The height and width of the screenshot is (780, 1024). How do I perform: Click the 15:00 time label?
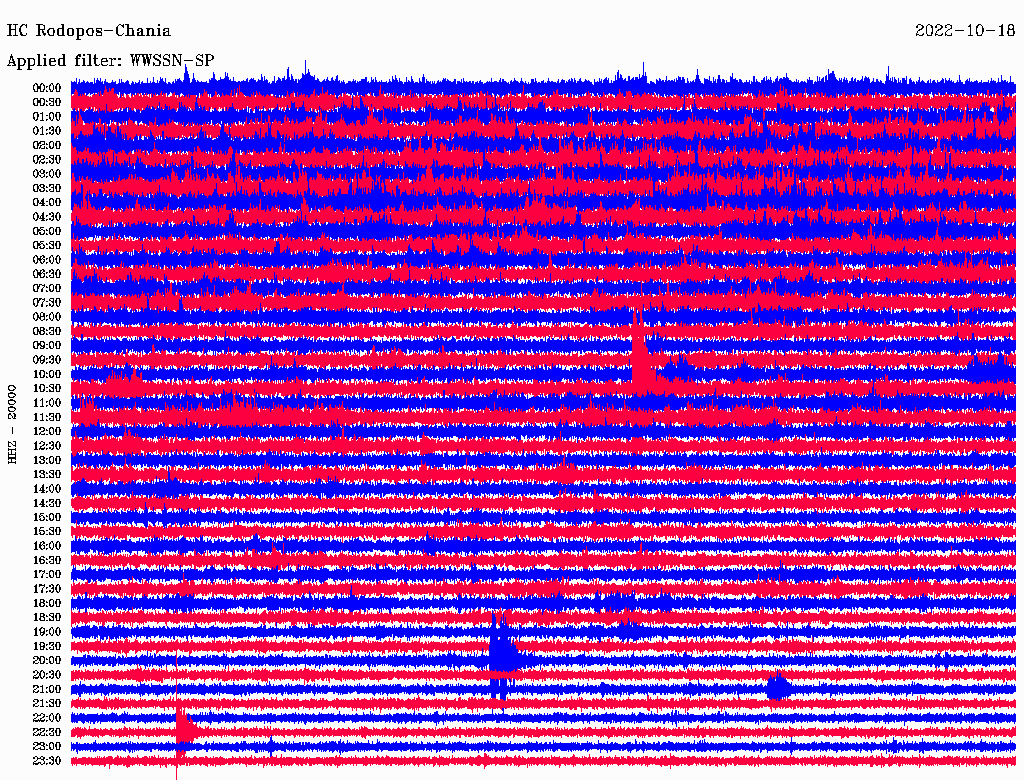click(47, 517)
